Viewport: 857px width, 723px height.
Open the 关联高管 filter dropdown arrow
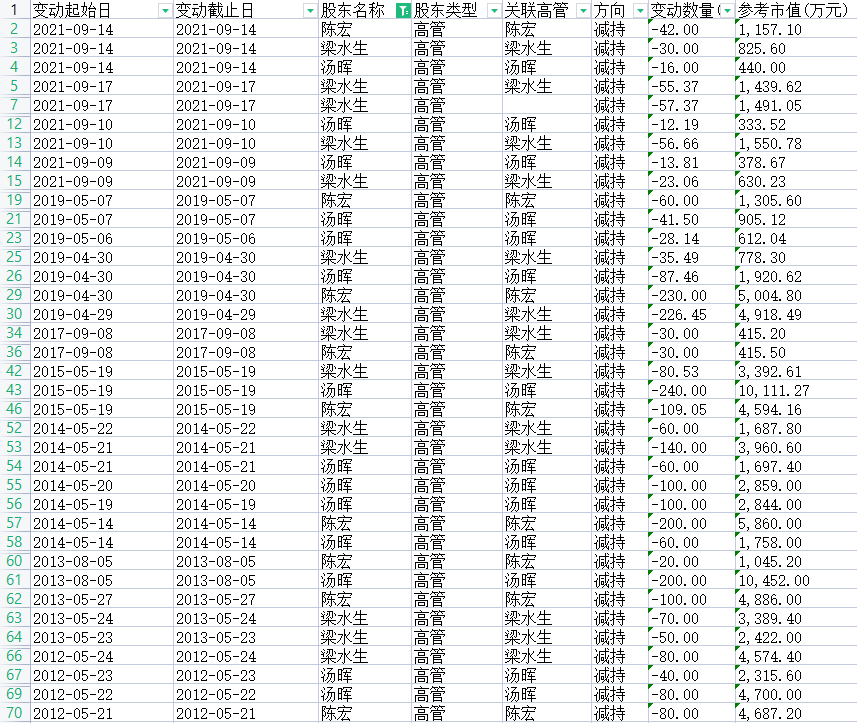click(583, 10)
